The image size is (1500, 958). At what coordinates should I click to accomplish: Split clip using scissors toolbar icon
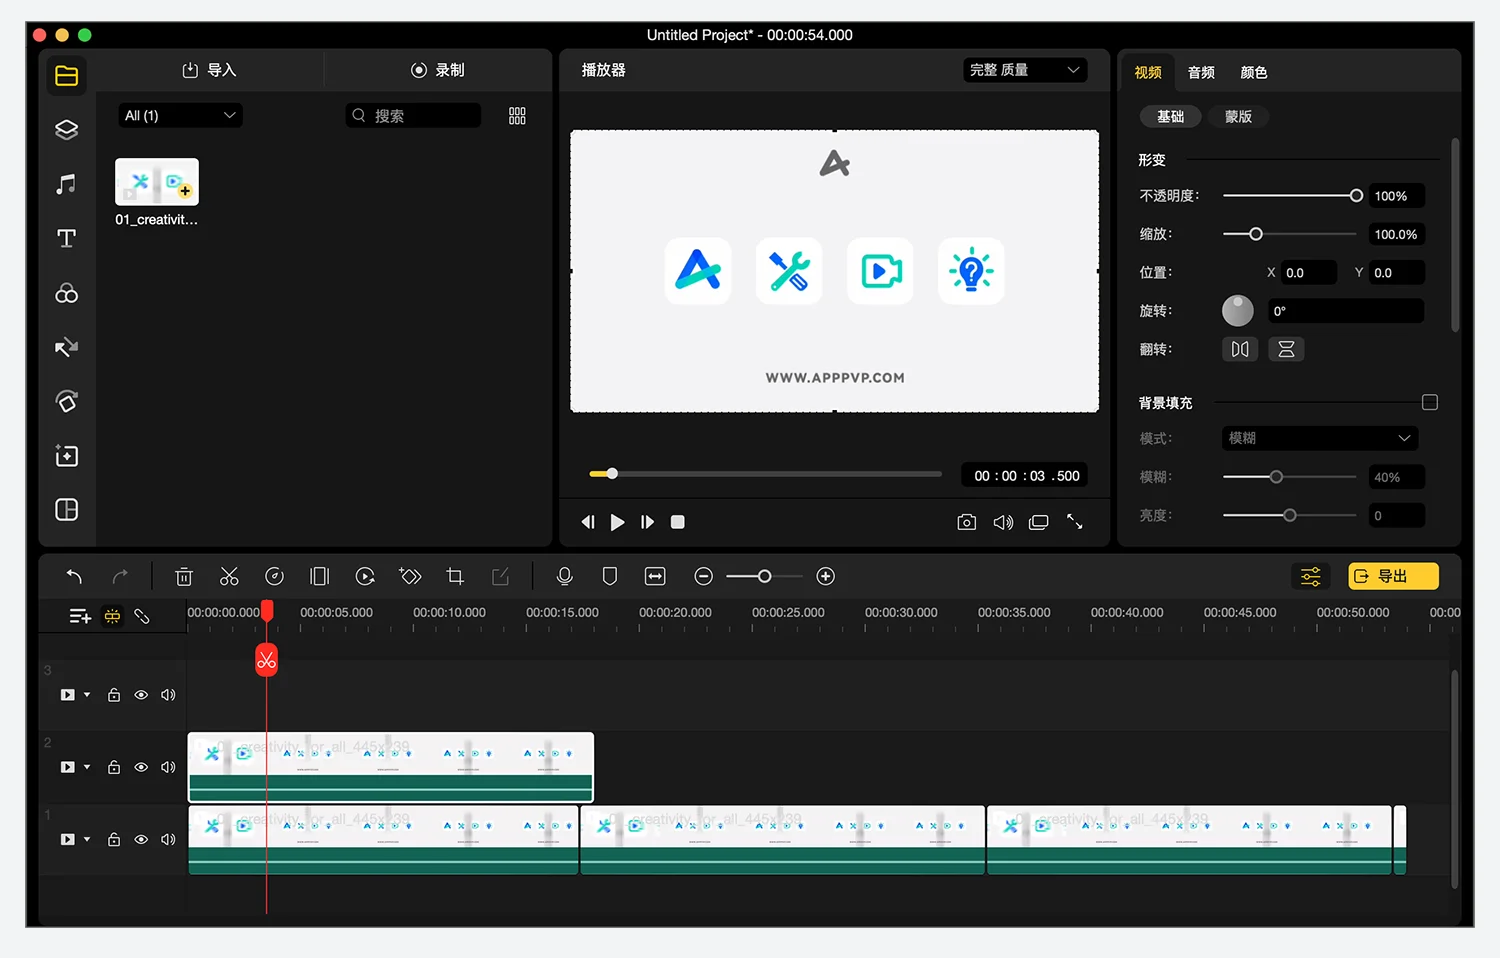(x=229, y=576)
